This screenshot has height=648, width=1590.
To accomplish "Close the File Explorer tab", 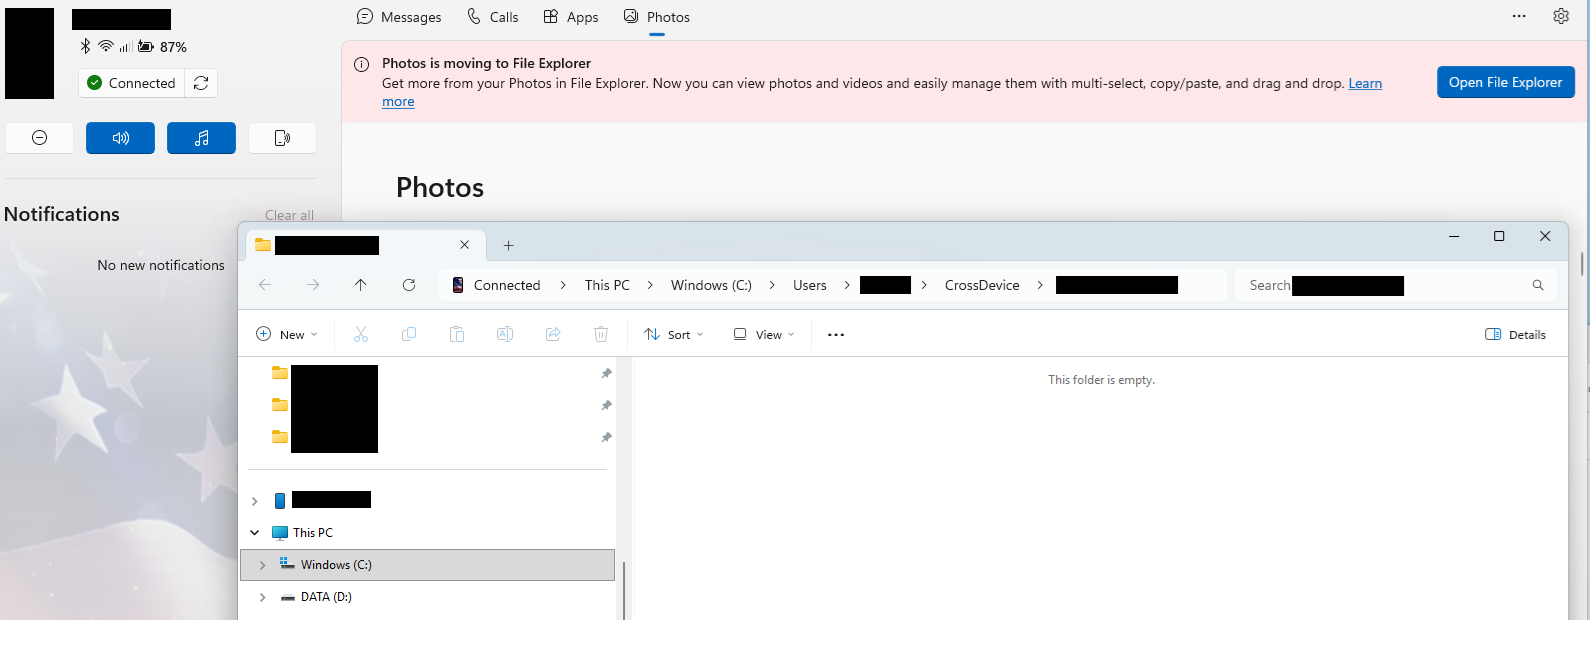I will tap(465, 245).
